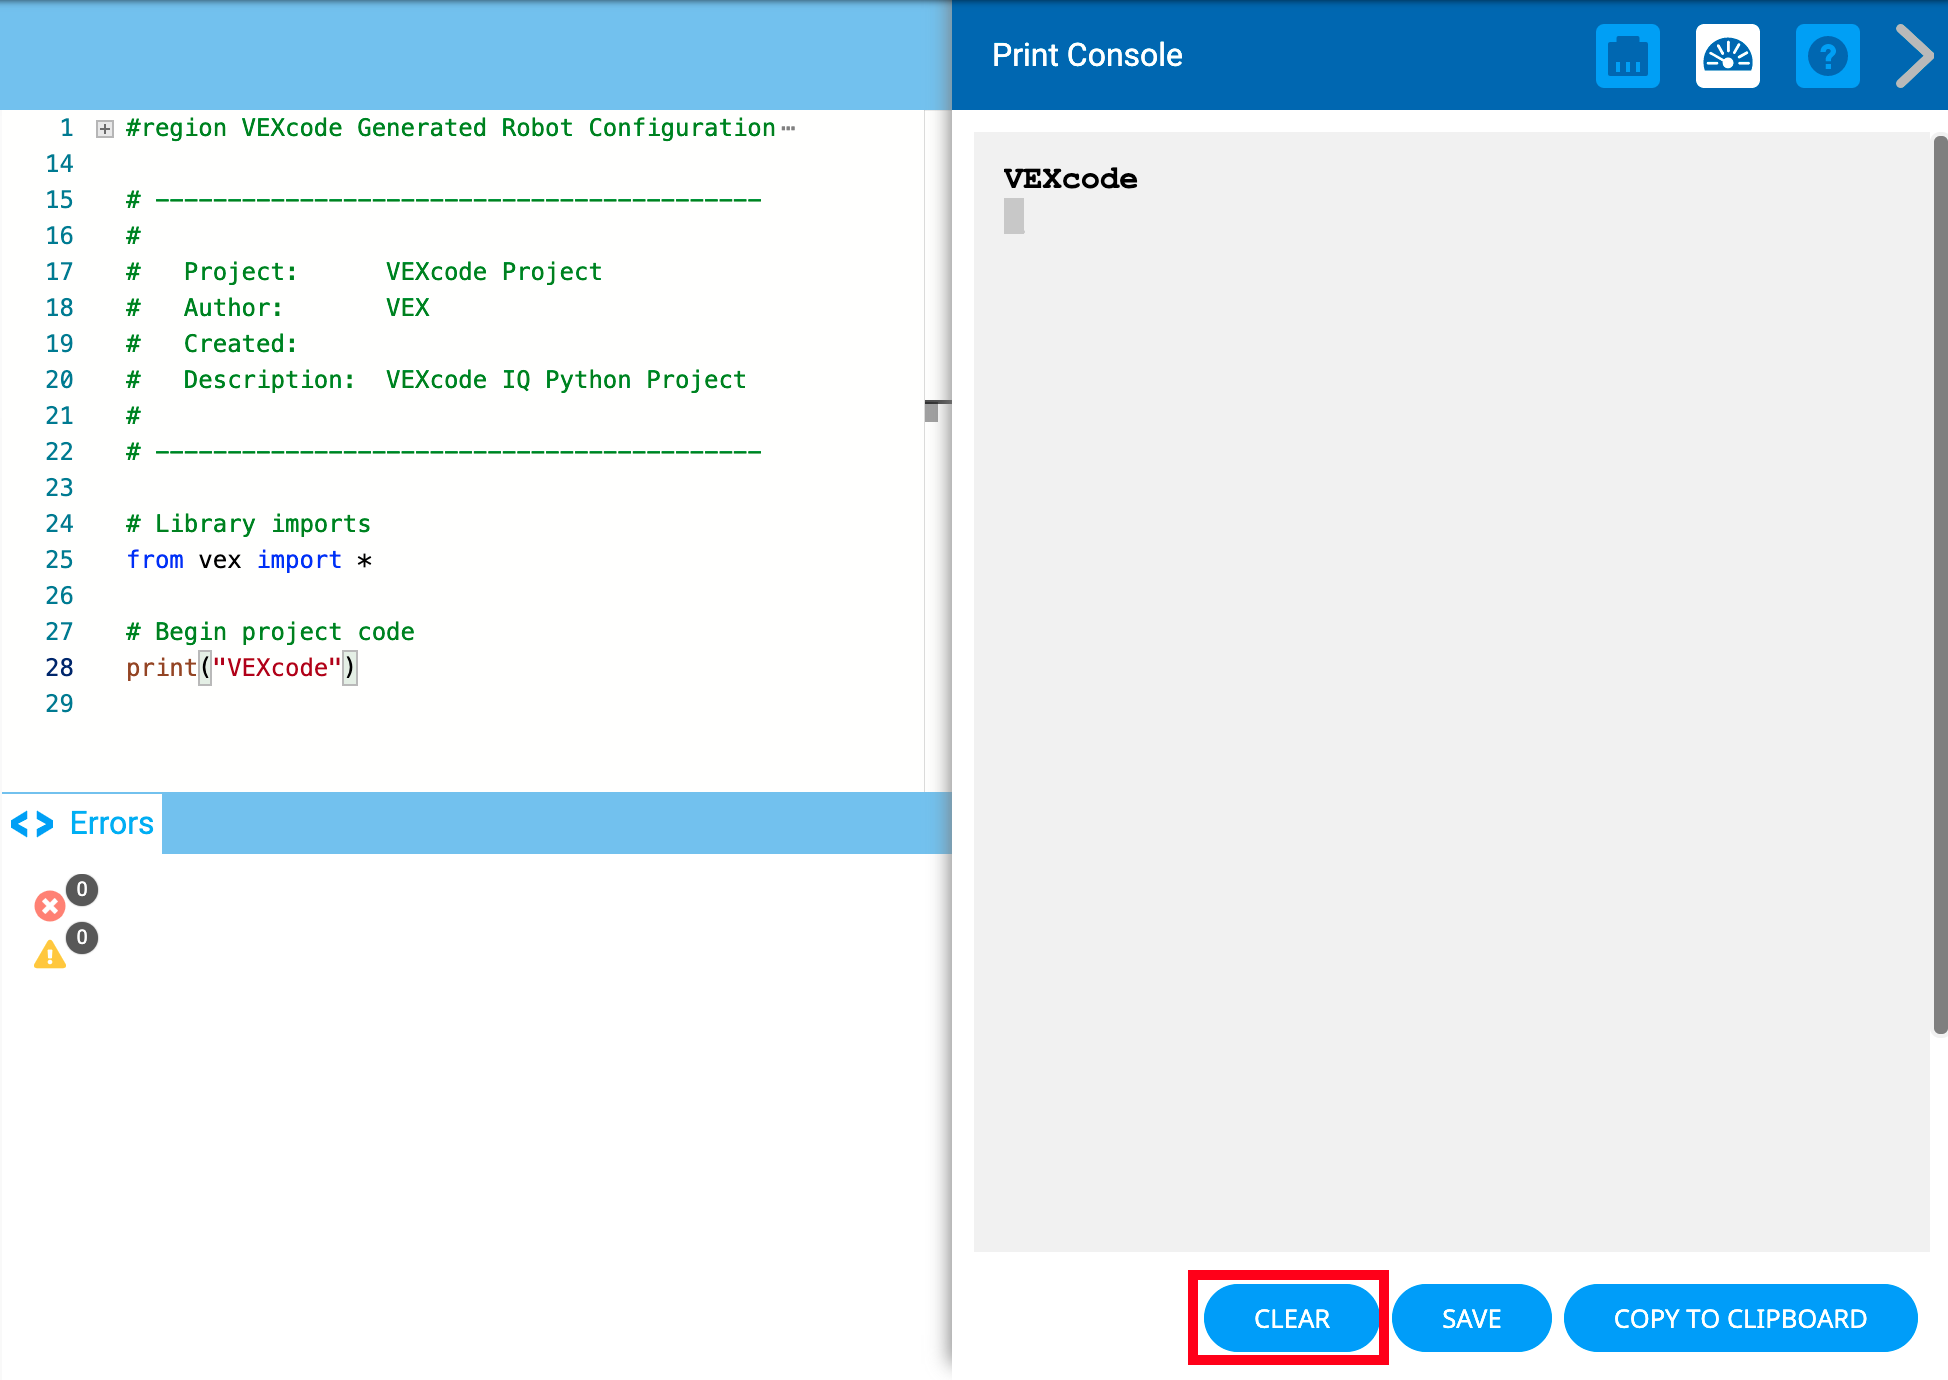Select the Errors tab
The width and height of the screenshot is (1948, 1380).
tap(110, 823)
